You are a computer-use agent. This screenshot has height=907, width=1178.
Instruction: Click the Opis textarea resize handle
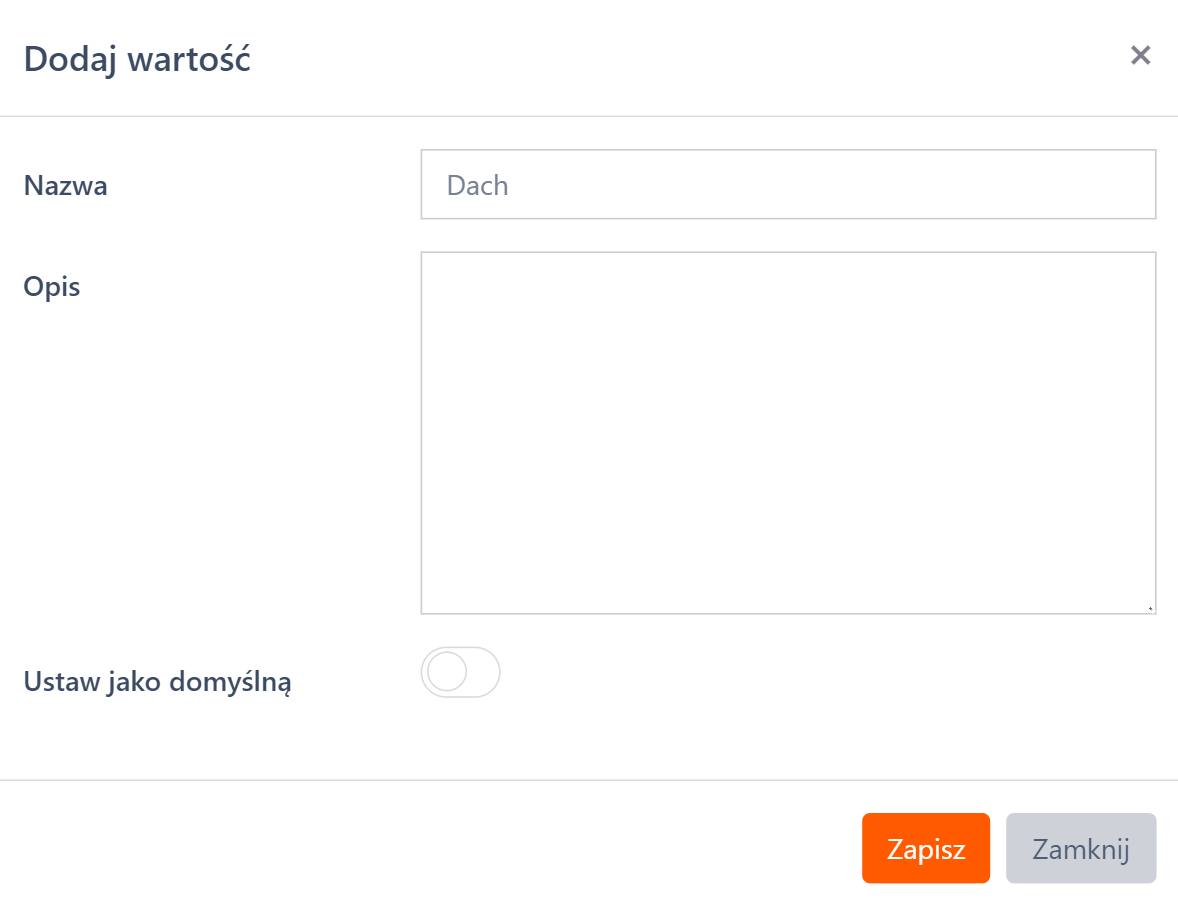point(1150,608)
